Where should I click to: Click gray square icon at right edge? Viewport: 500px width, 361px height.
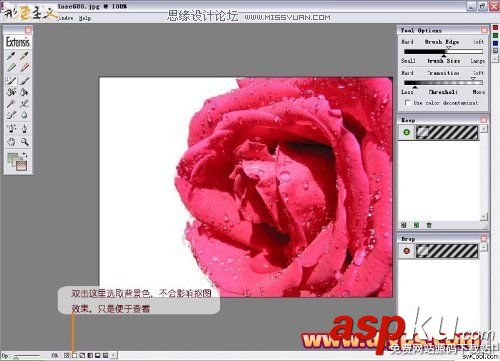tap(495, 51)
